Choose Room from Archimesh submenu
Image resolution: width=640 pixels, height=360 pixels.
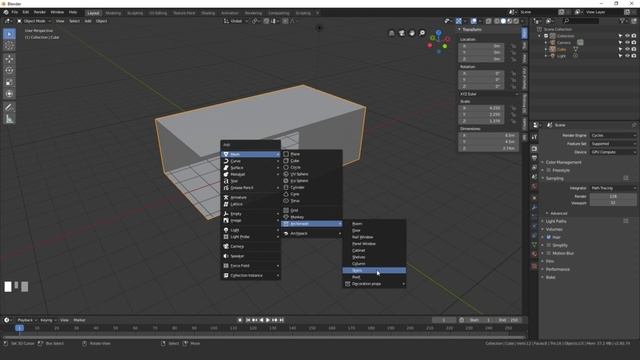[x=374, y=224]
